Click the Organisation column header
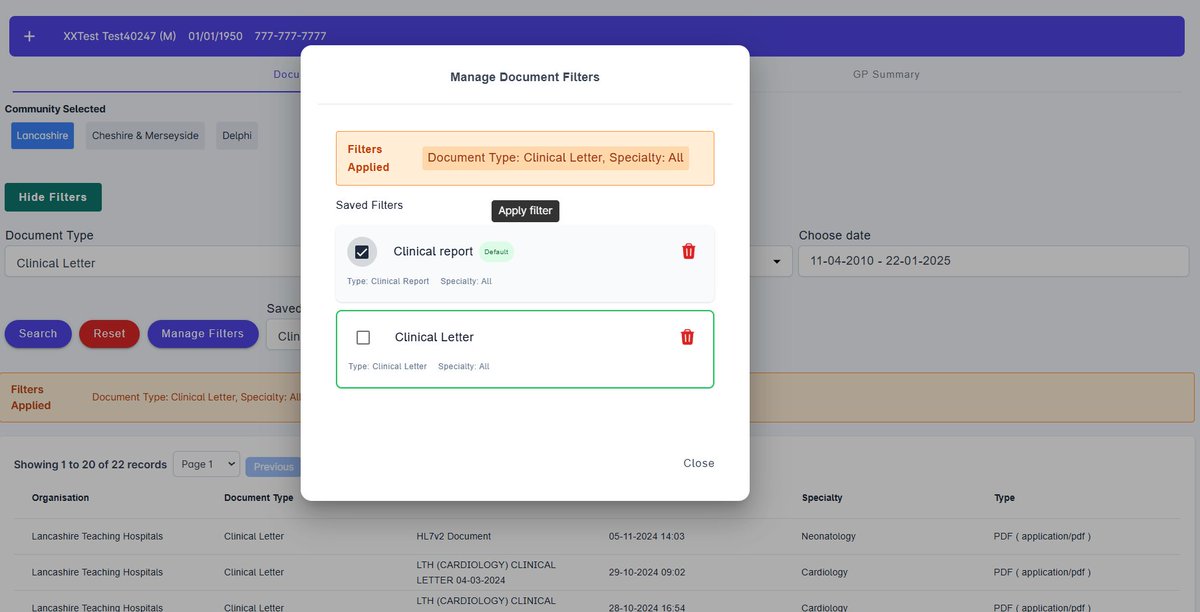This screenshot has height=612, width=1200. pyautogui.click(x=60, y=498)
